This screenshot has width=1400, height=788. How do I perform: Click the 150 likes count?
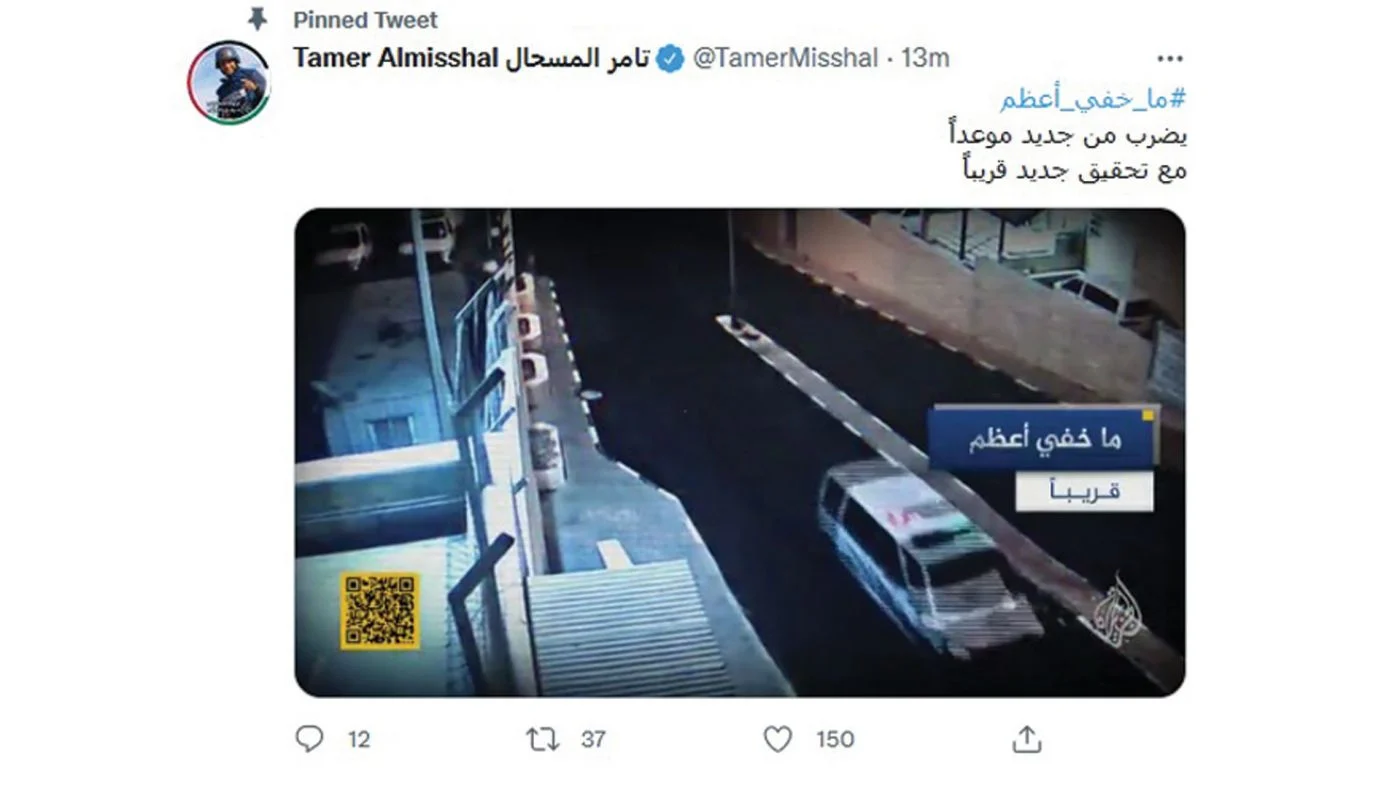pyautogui.click(x=835, y=740)
